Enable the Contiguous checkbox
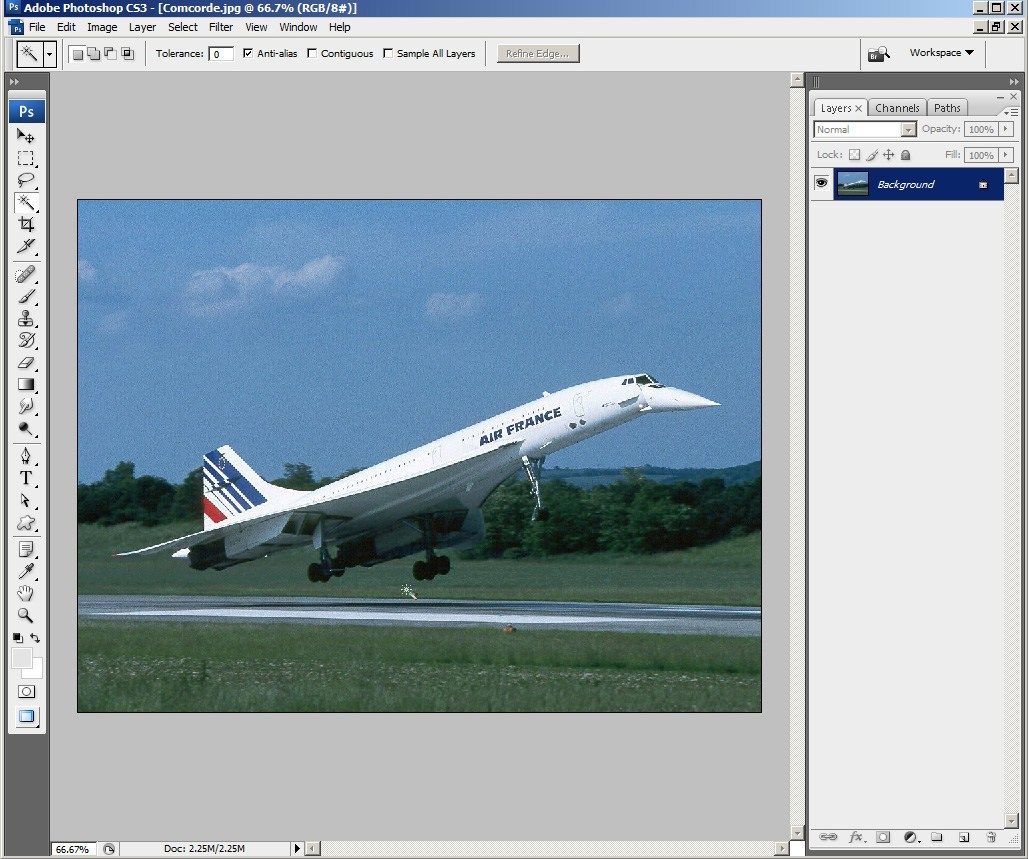Image resolution: width=1028 pixels, height=859 pixels. (312, 54)
